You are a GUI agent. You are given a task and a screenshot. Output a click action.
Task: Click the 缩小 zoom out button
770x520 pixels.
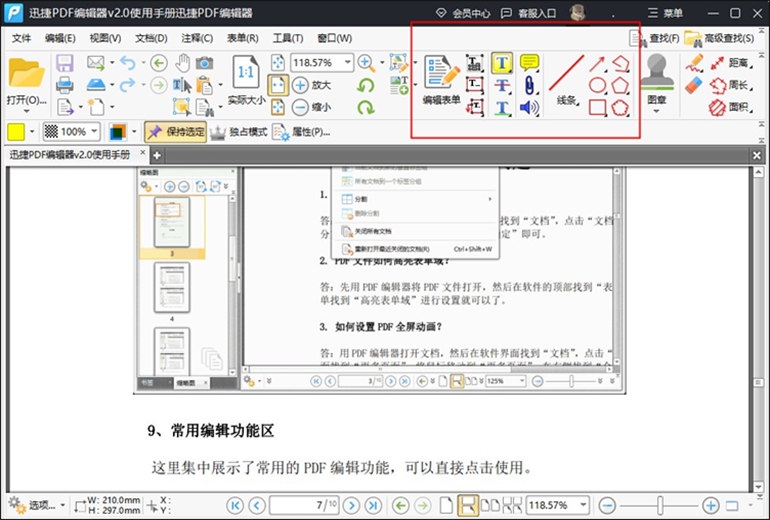[x=312, y=107]
